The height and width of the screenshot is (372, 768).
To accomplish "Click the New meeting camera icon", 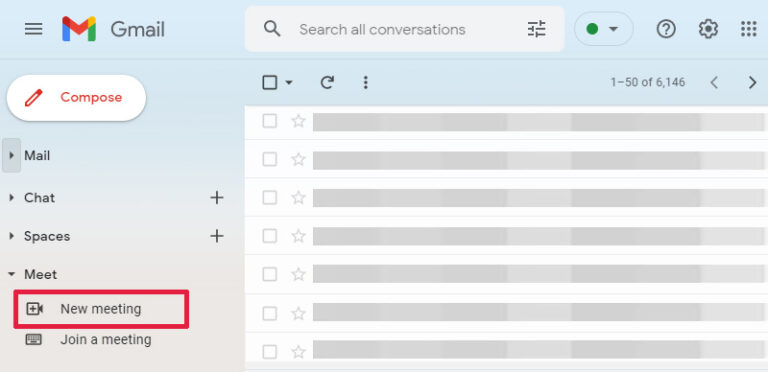I will click(x=34, y=309).
